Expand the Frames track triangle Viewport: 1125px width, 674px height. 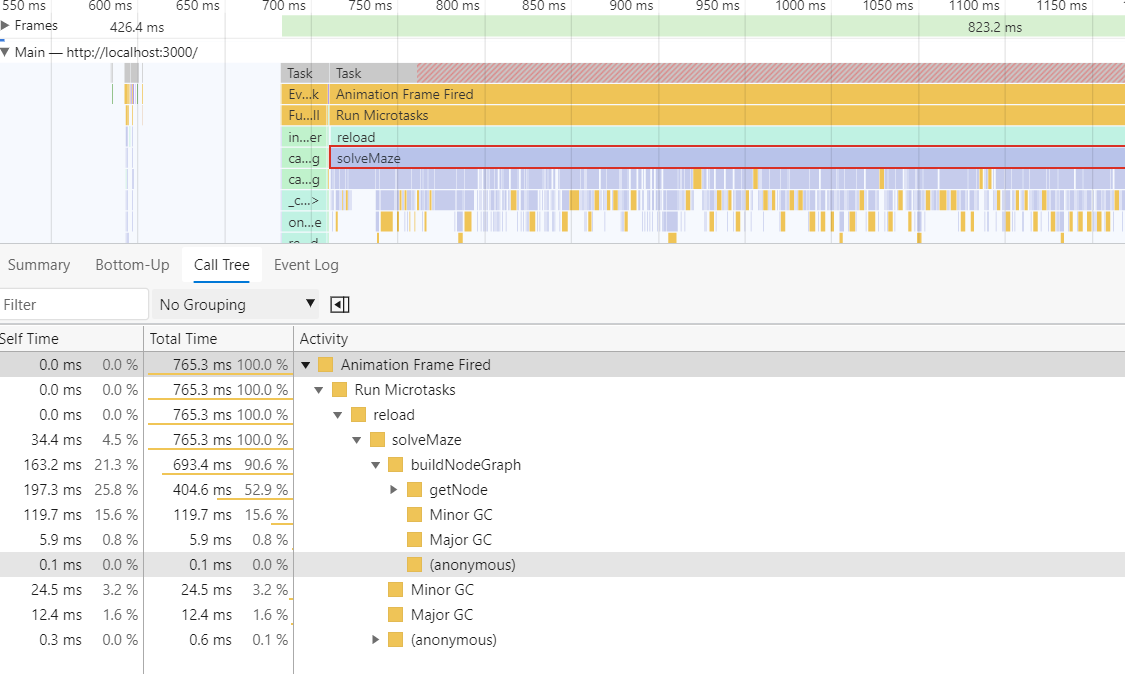click(x=5, y=26)
